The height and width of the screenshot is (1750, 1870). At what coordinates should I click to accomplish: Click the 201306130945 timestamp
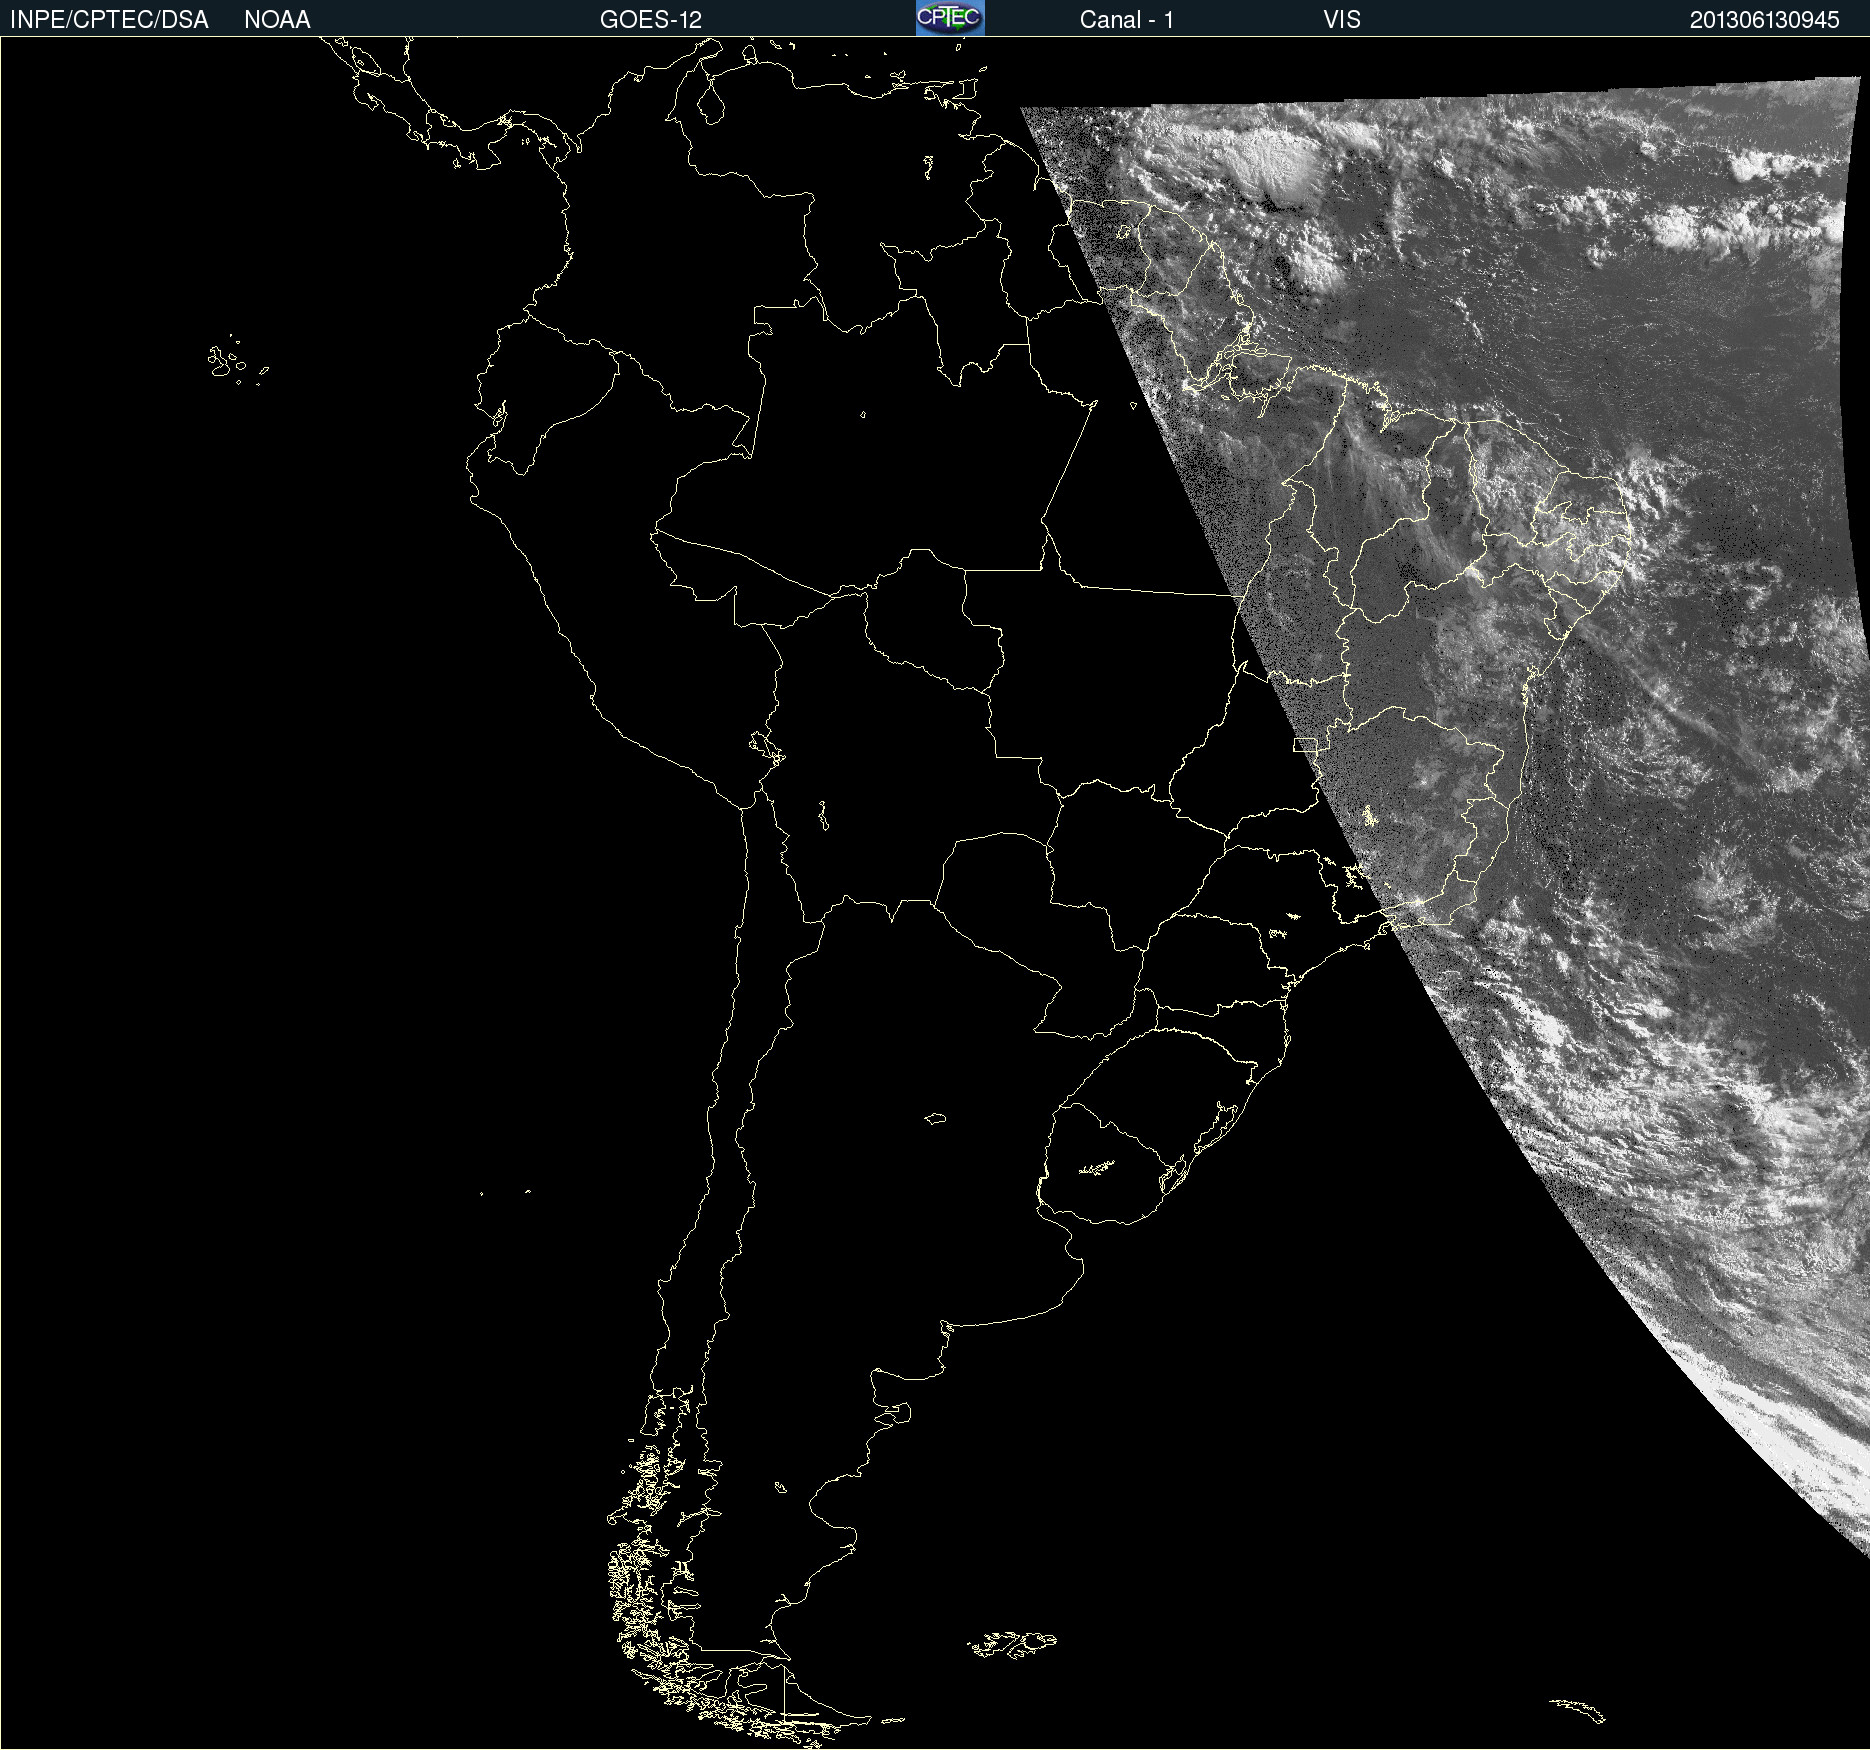tap(1764, 20)
